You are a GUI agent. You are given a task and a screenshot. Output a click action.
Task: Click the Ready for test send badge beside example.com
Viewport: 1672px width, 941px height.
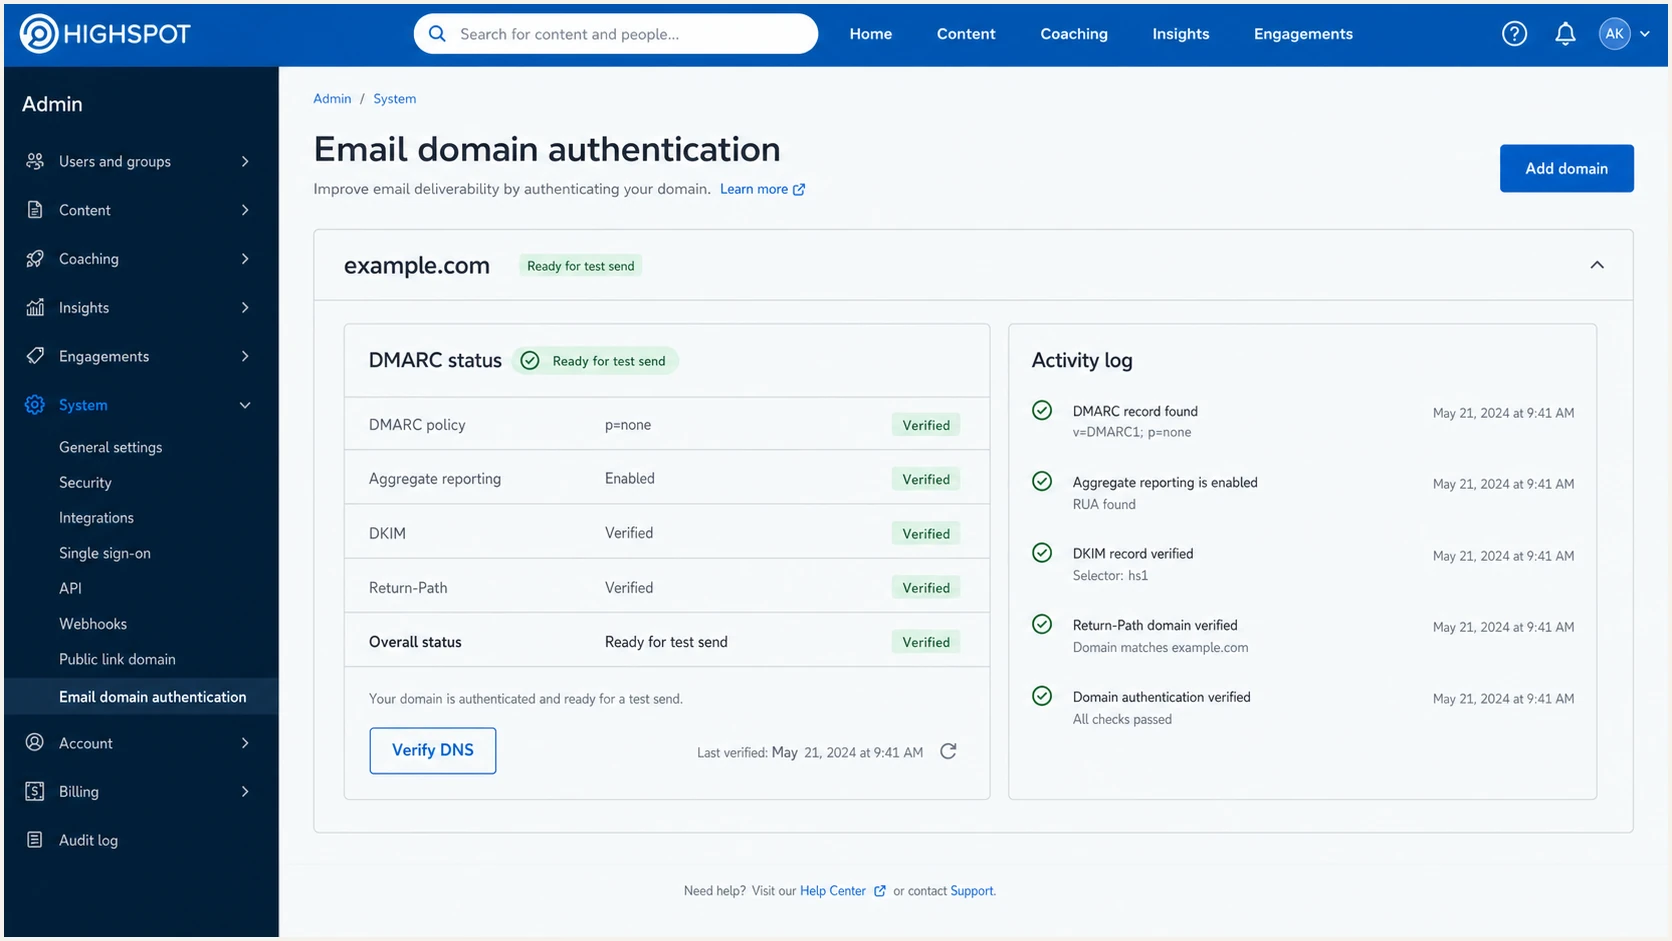coord(580,266)
